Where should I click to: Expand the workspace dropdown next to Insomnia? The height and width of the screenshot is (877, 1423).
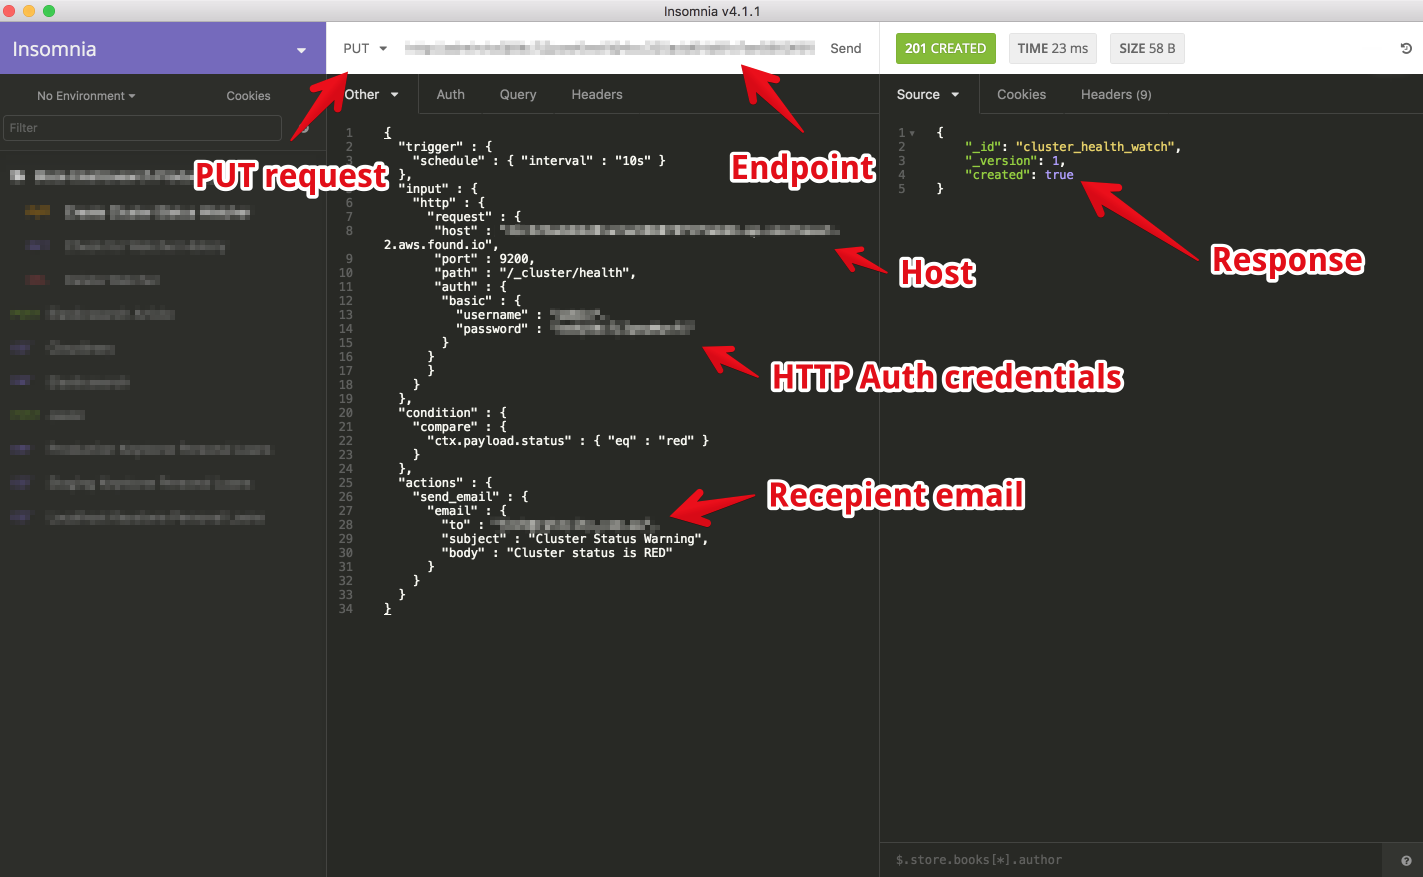pyautogui.click(x=300, y=48)
